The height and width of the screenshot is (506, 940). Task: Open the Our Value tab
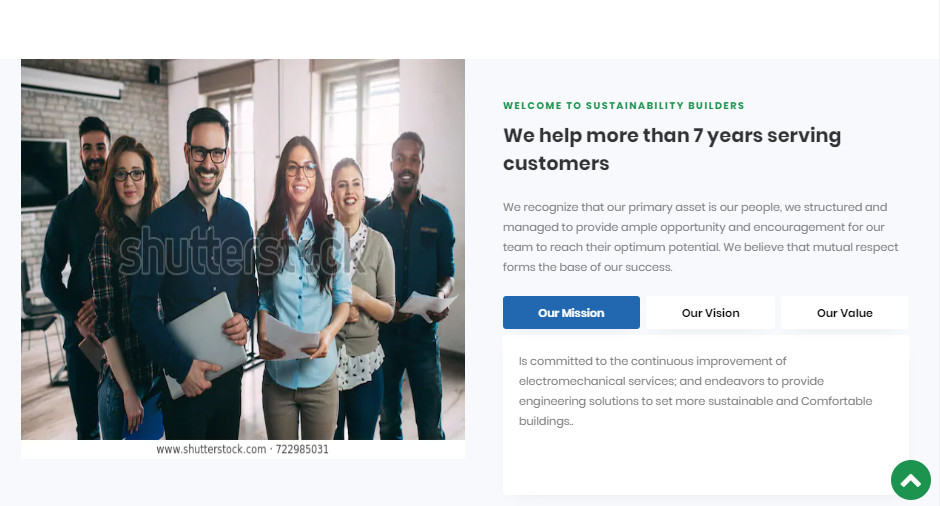(x=844, y=312)
